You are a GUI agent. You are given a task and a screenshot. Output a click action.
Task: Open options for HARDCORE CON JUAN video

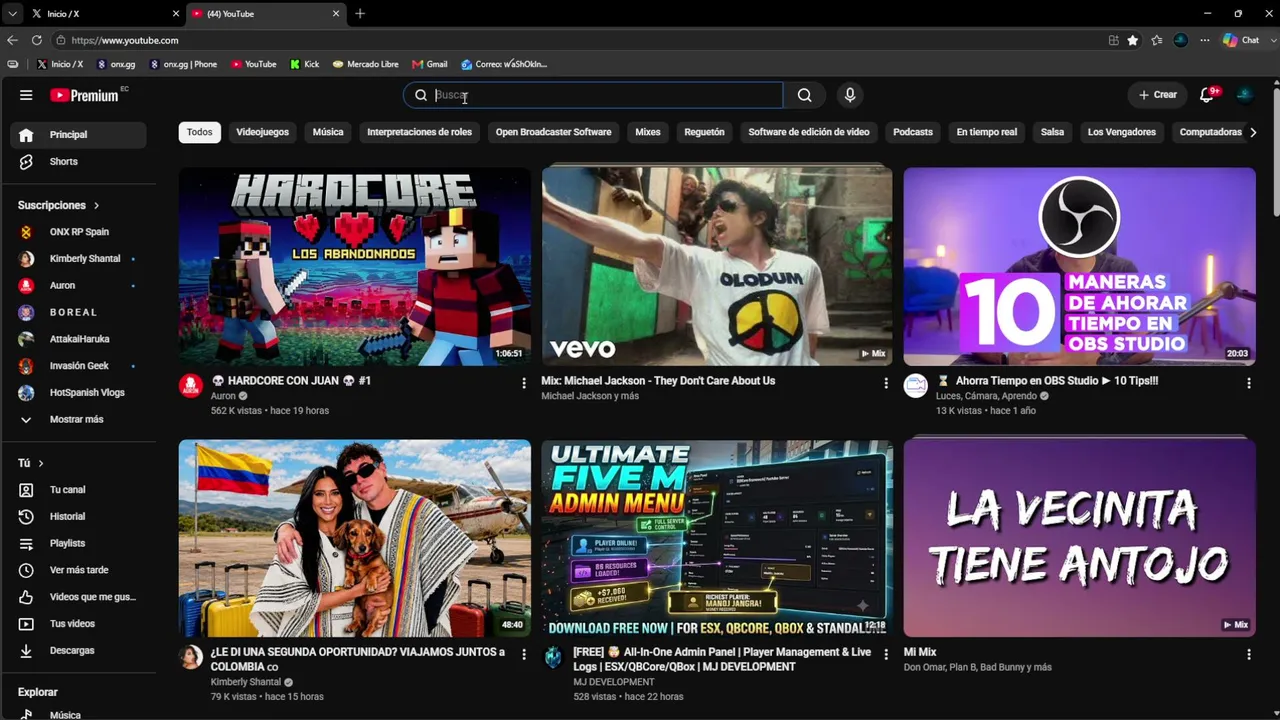[x=524, y=383]
